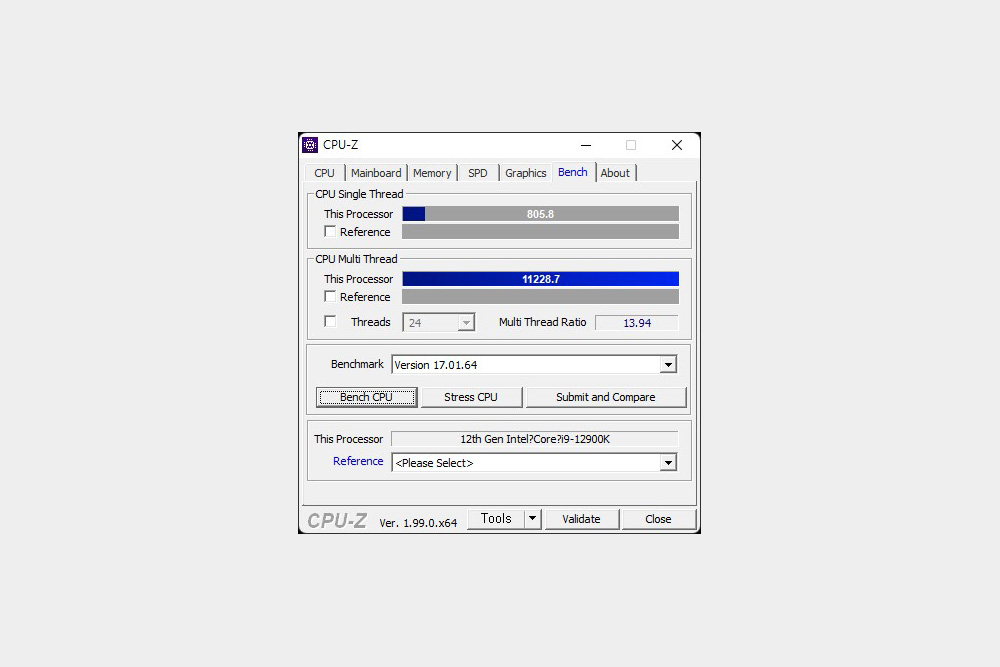Click the blue Reference link label
1000x667 pixels.
click(x=358, y=461)
